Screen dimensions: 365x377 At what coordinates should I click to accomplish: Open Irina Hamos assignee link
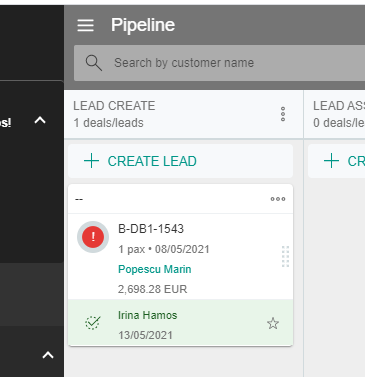(148, 315)
